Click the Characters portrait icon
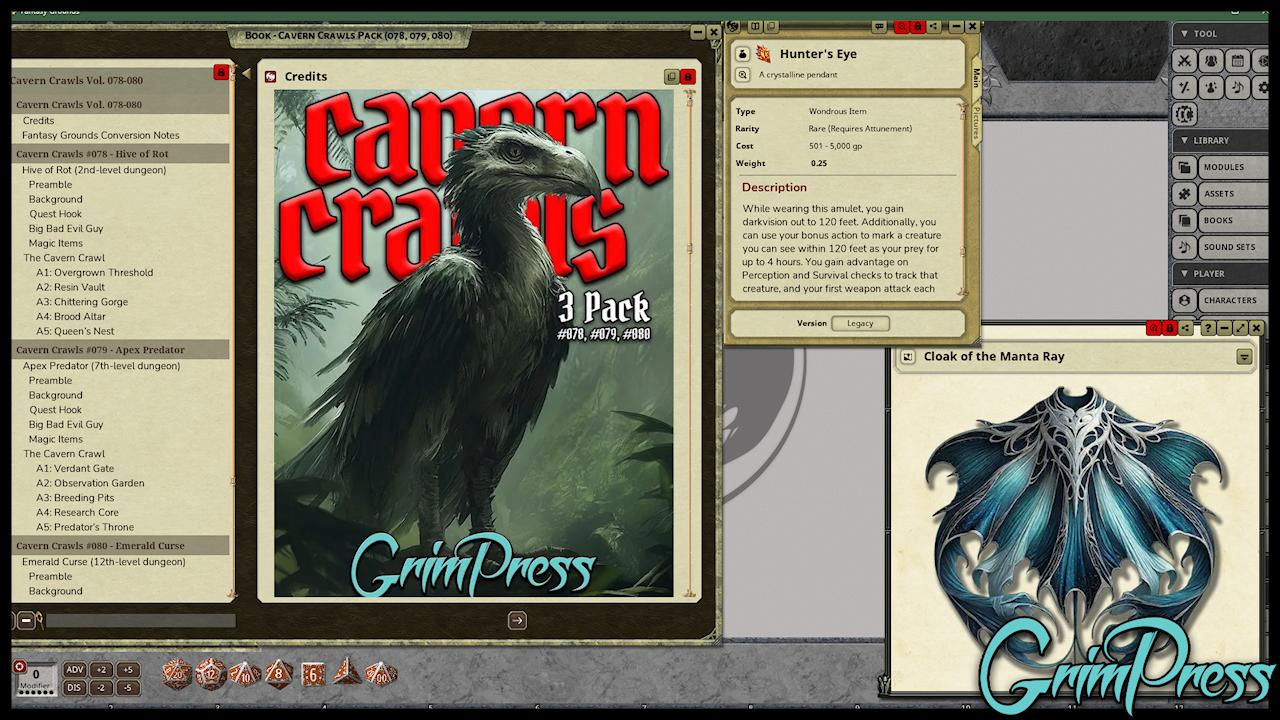 pos(1185,300)
